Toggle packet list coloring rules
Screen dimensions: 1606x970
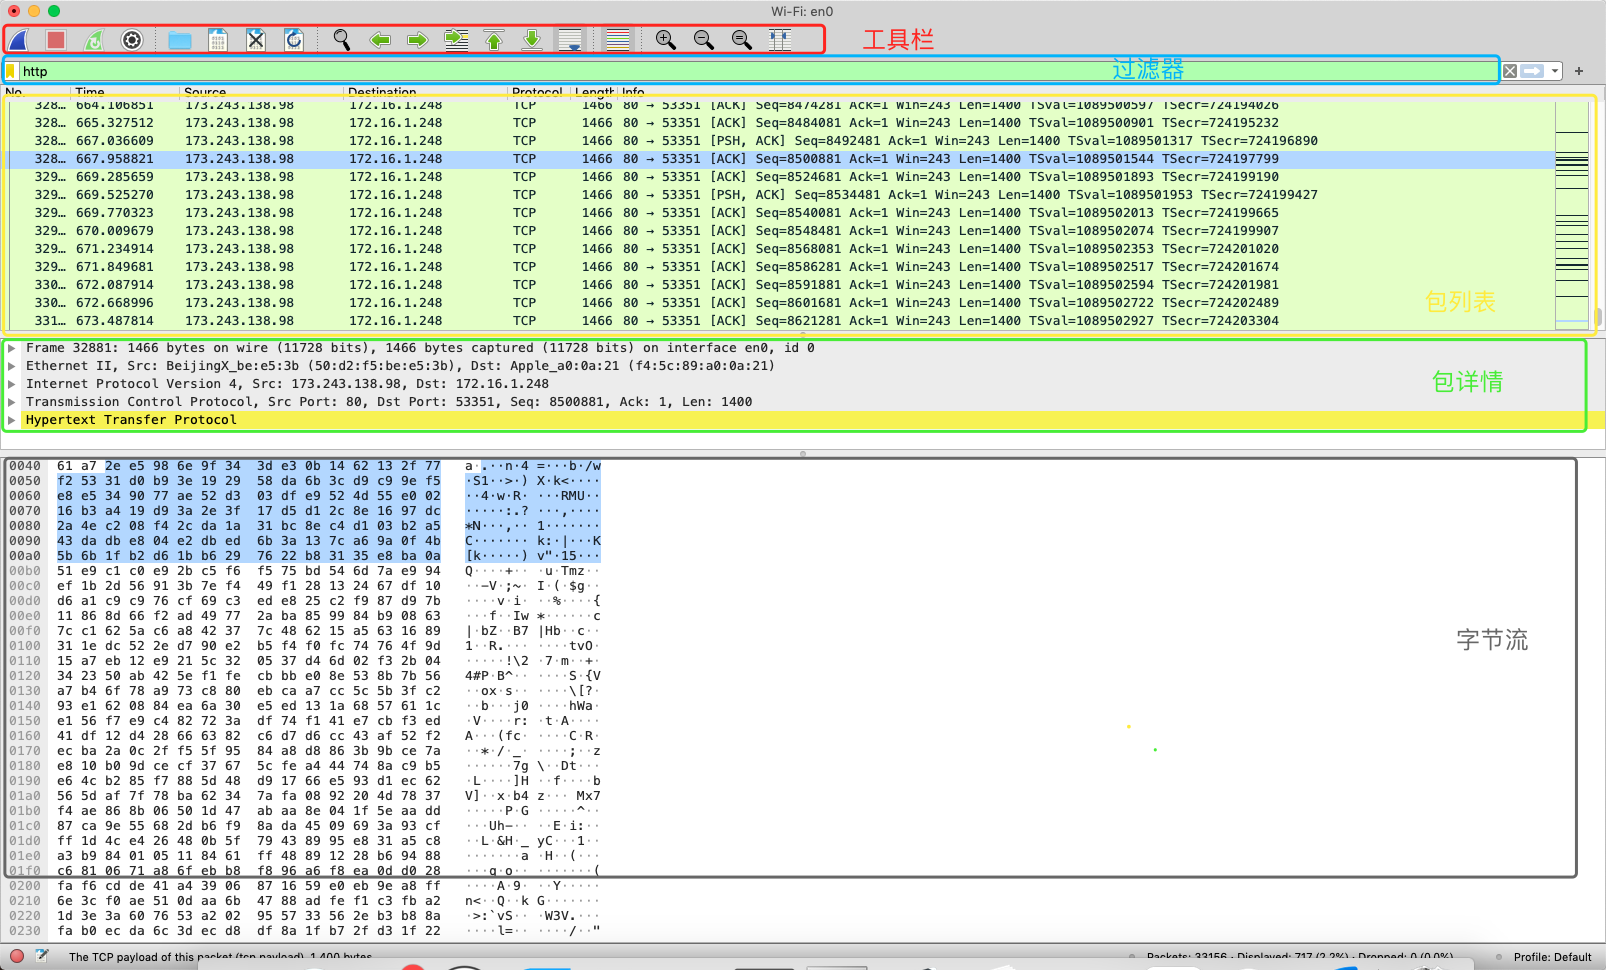pos(618,40)
